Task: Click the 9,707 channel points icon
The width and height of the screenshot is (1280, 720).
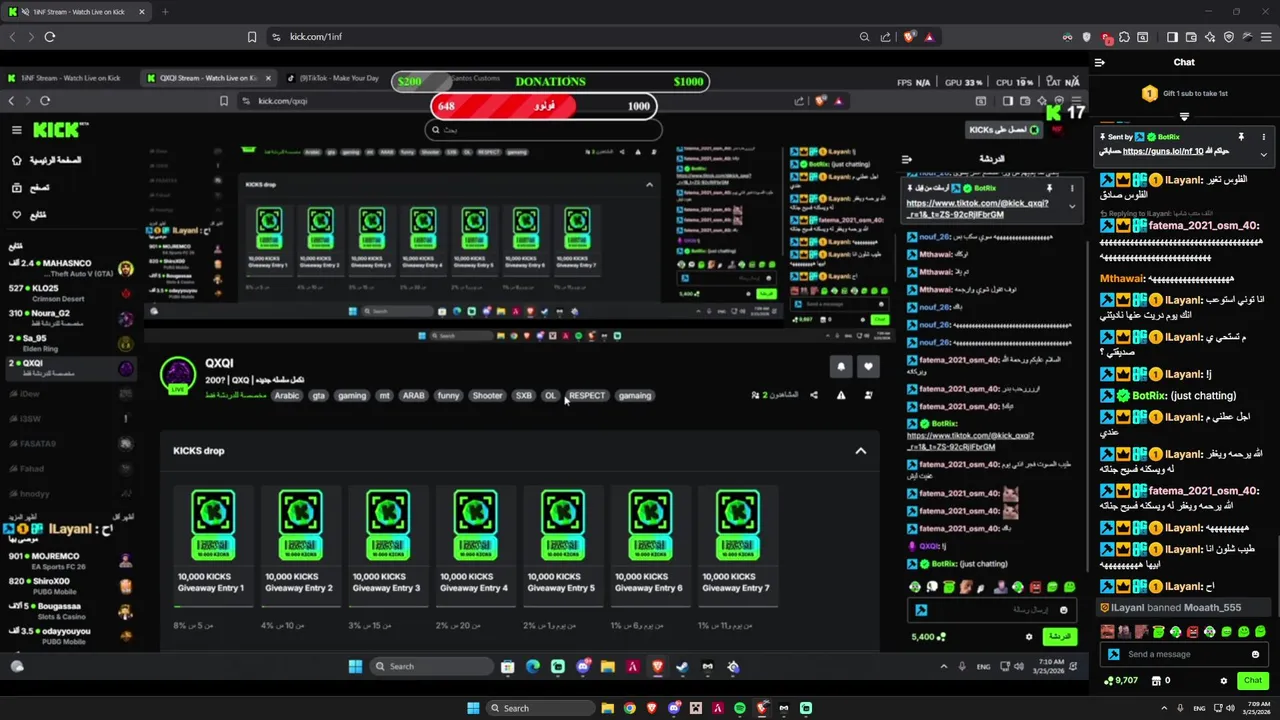Action: tap(1108, 681)
